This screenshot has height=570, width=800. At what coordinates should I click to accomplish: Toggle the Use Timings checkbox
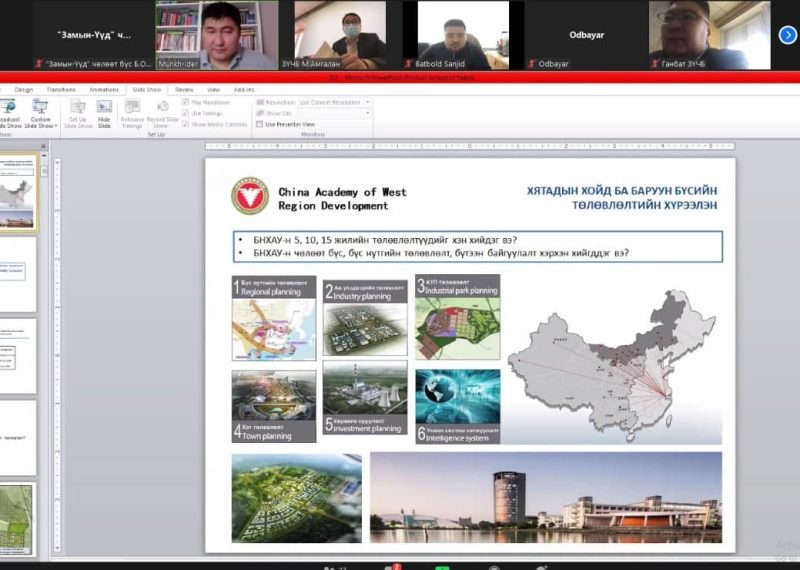(186, 113)
